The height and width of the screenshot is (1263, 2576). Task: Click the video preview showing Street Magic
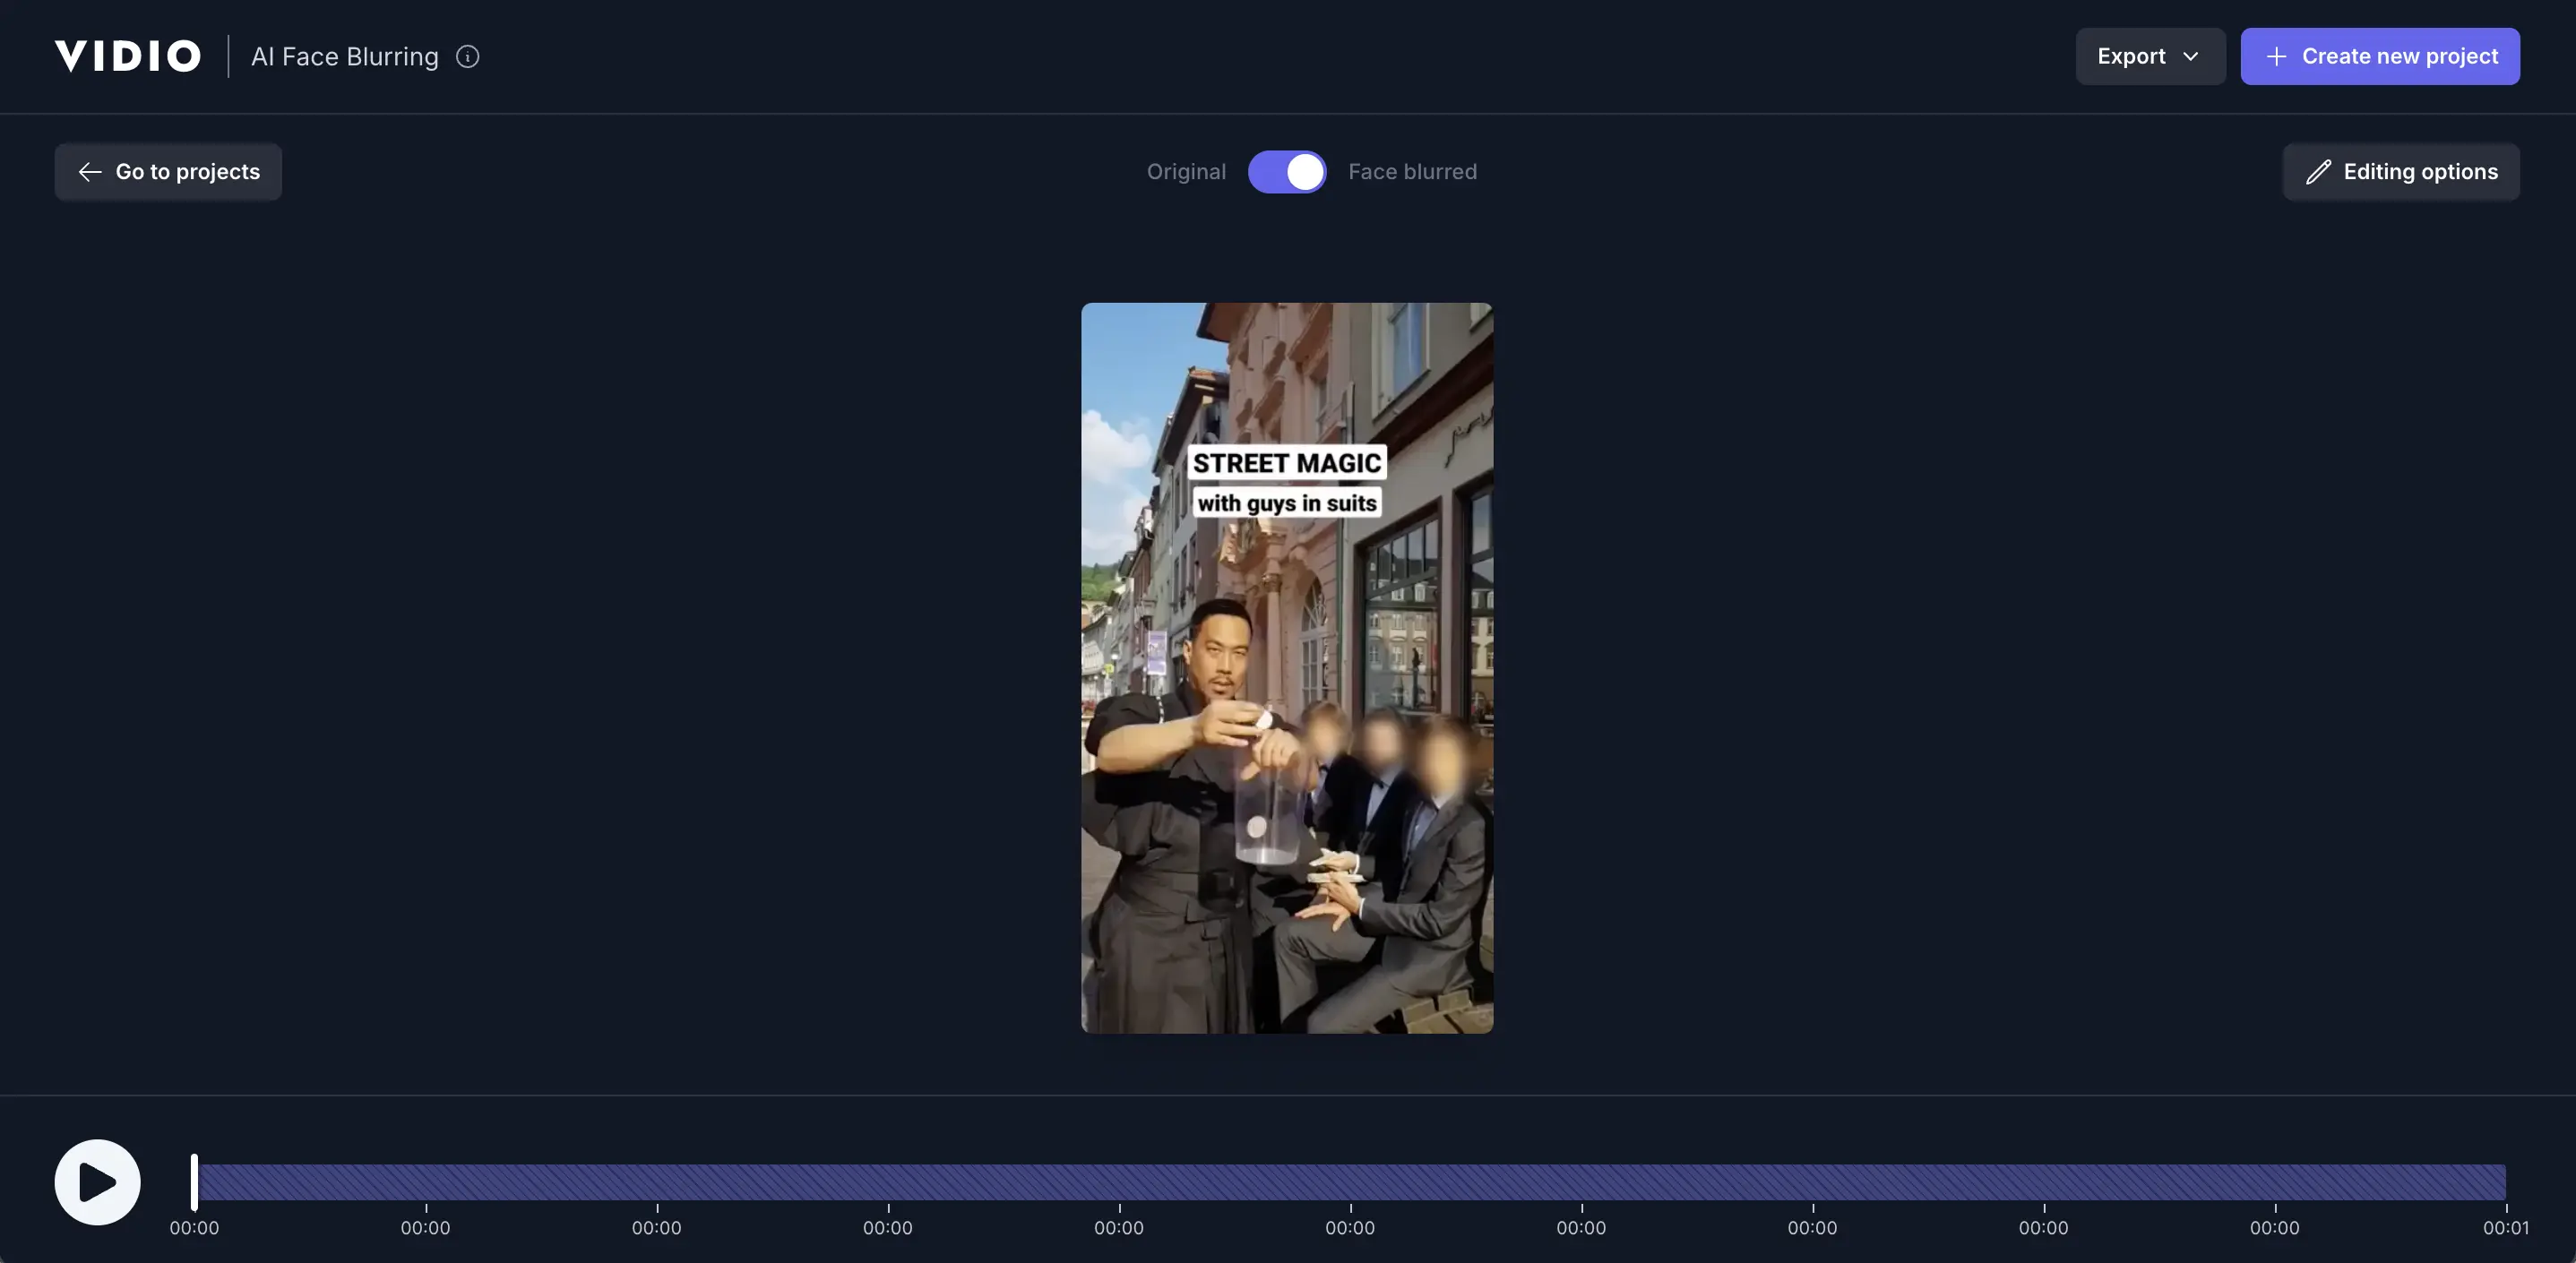point(1287,668)
